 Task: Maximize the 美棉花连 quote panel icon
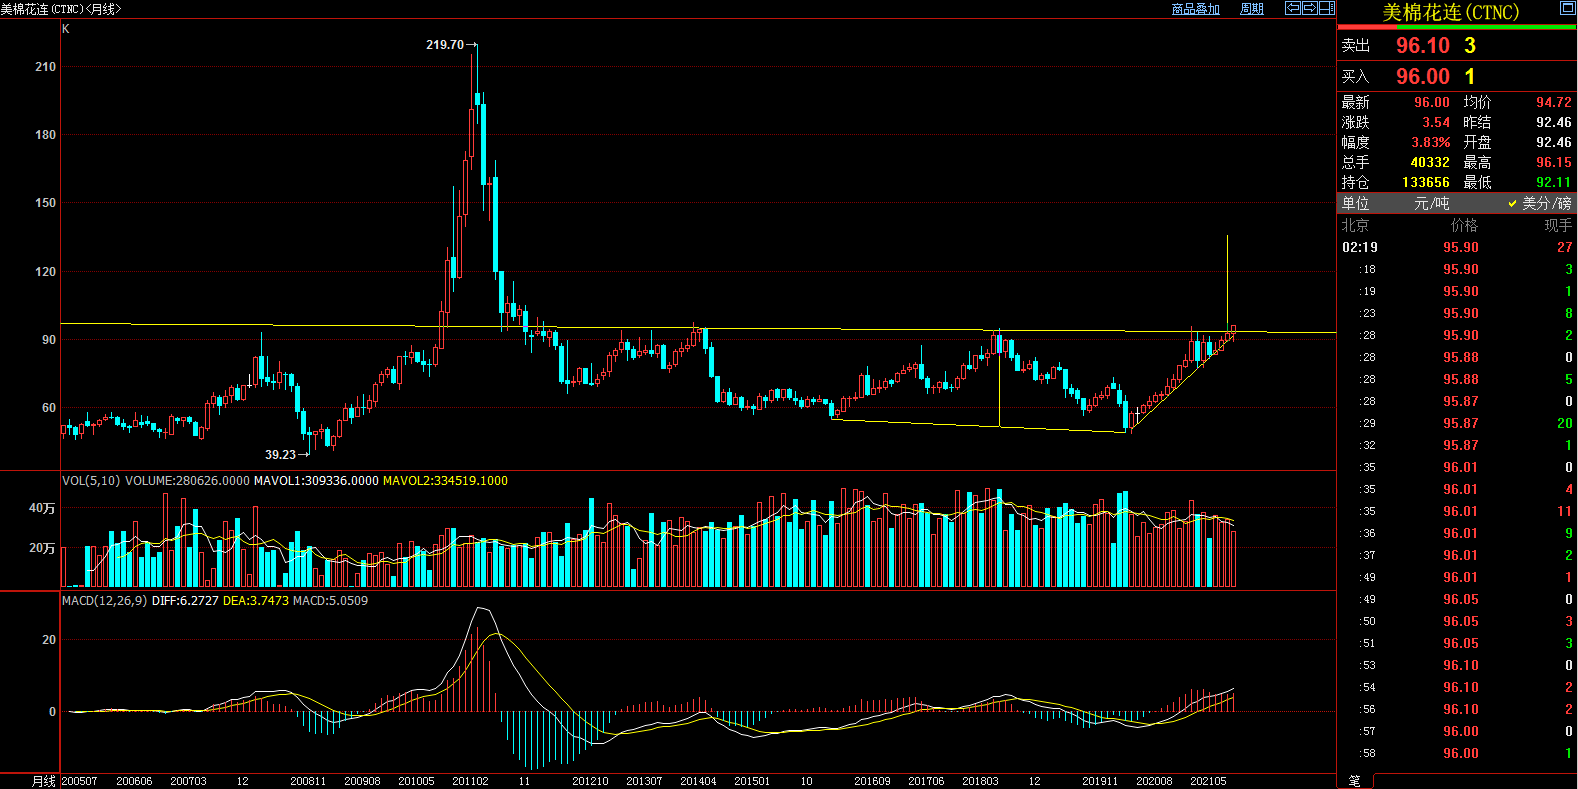click(x=1568, y=8)
